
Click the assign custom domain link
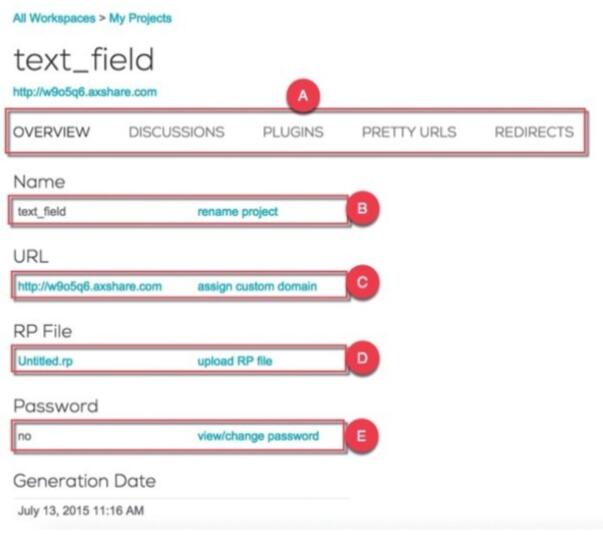coord(257,287)
